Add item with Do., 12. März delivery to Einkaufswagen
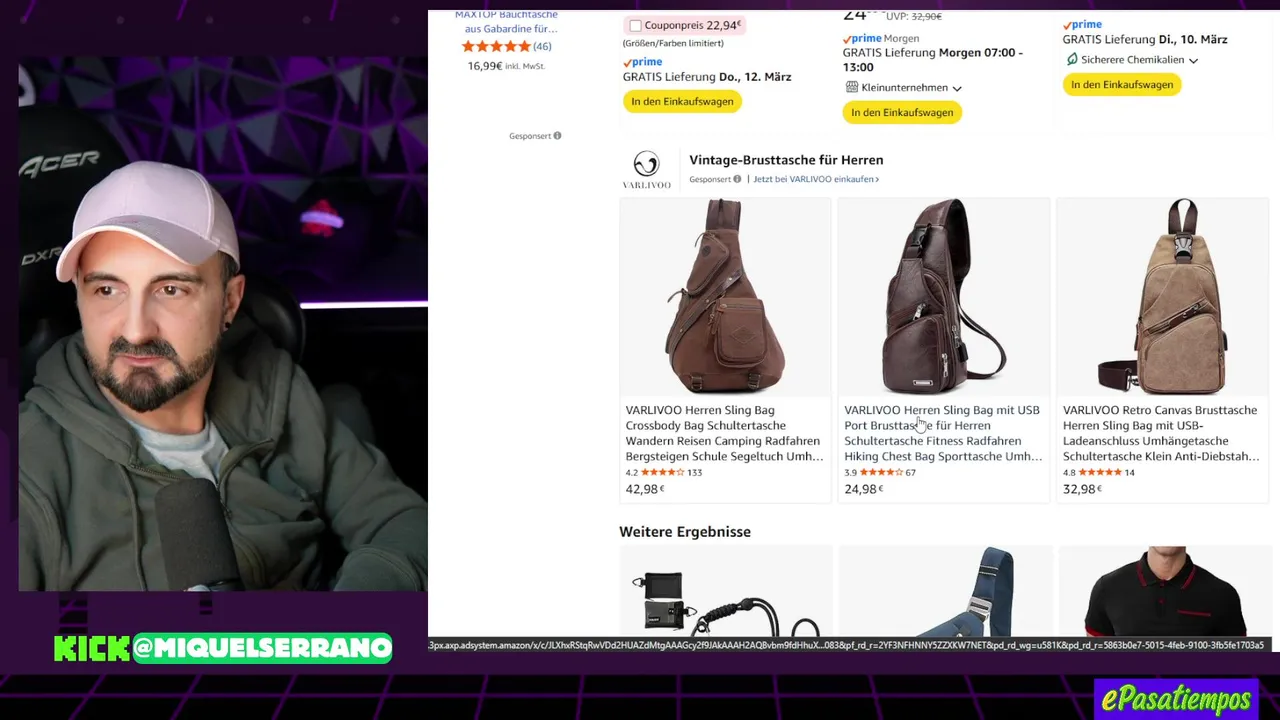Screen dimensions: 1280x720 682,101
